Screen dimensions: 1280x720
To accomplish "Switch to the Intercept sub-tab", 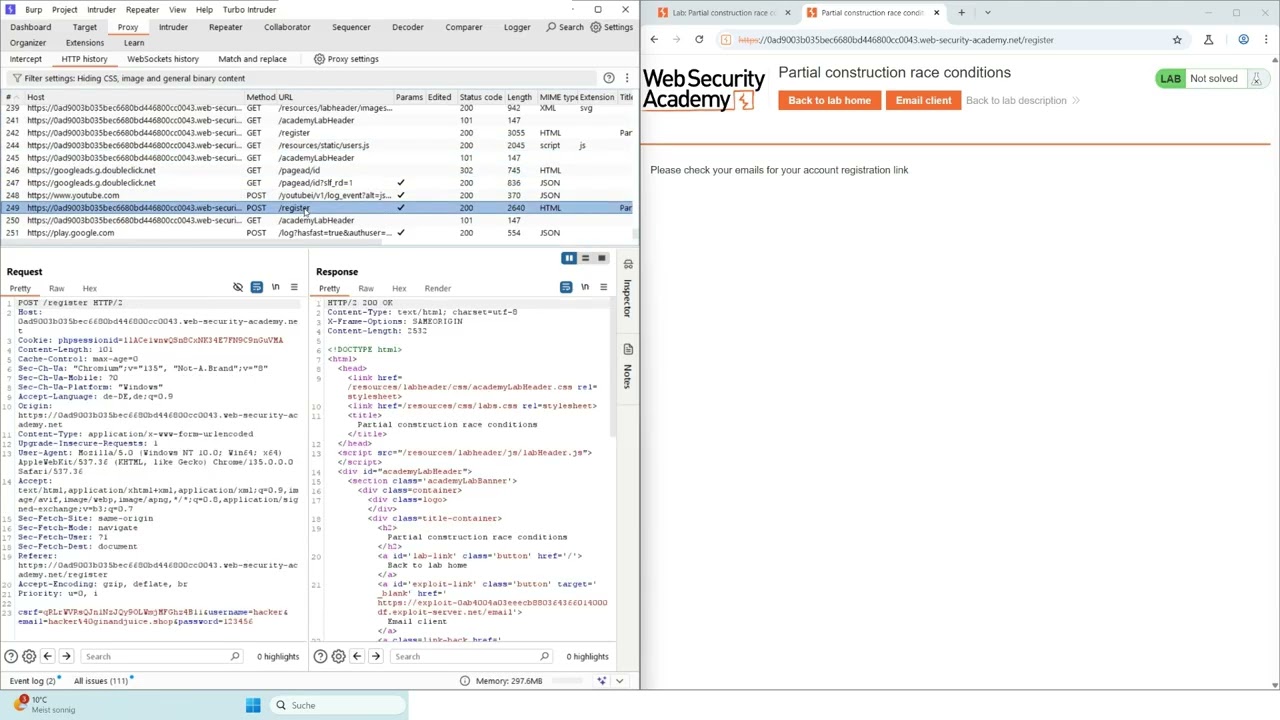I will [26, 59].
